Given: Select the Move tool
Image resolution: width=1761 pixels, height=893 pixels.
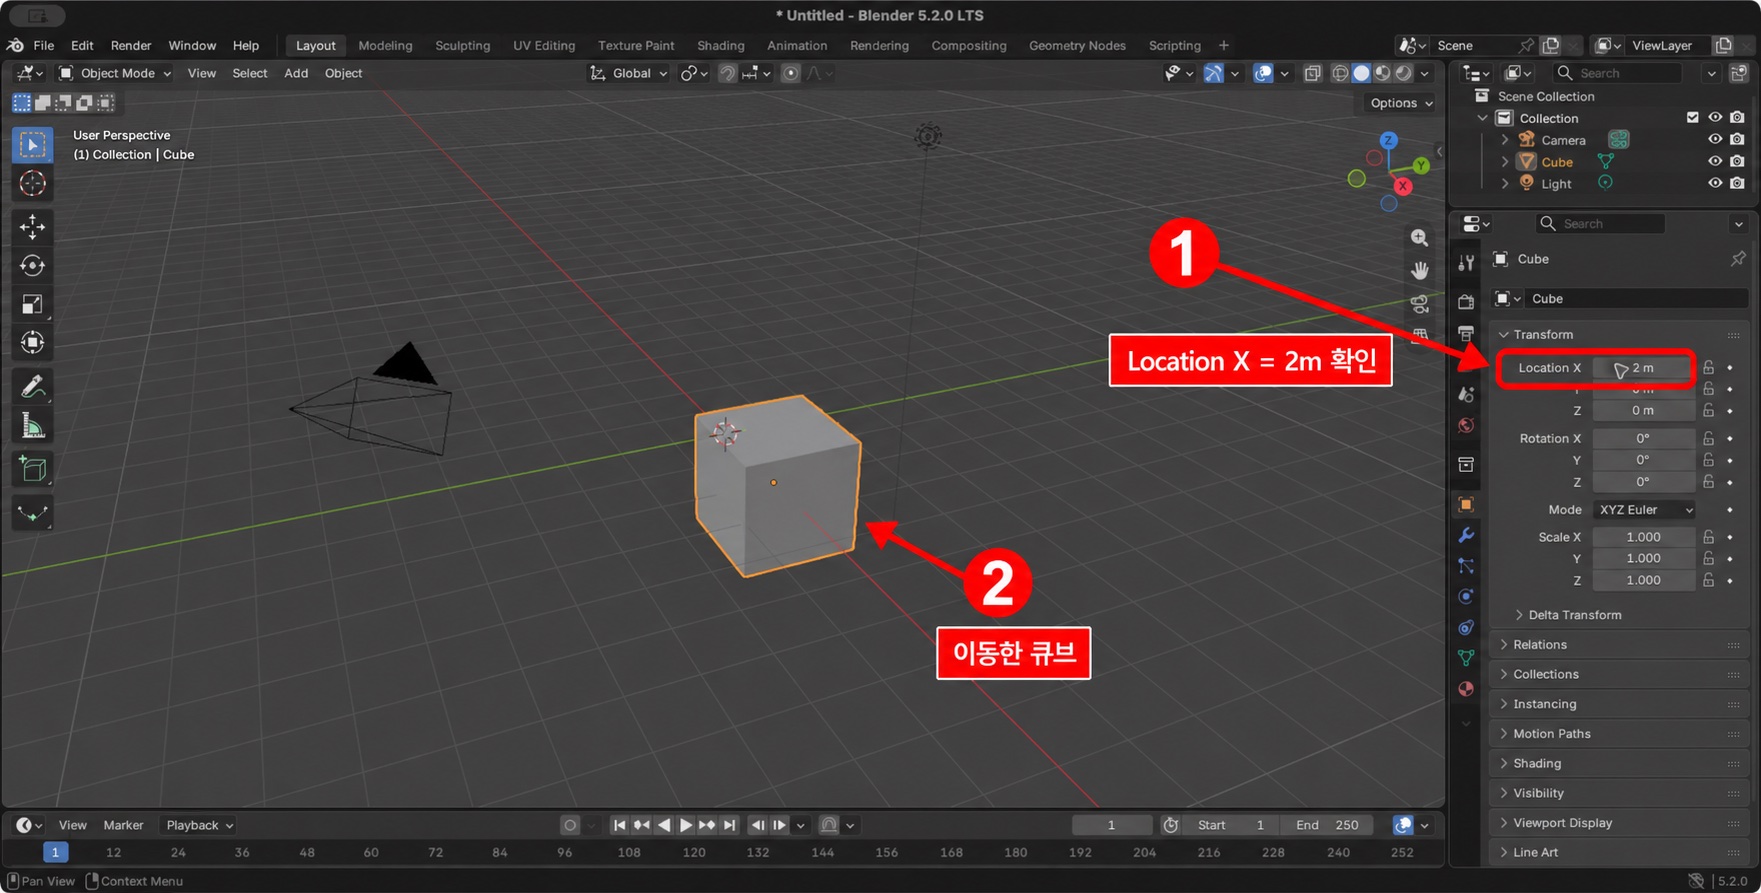Looking at the screenshot, I should pyautogui.click(x=32, y=227).
